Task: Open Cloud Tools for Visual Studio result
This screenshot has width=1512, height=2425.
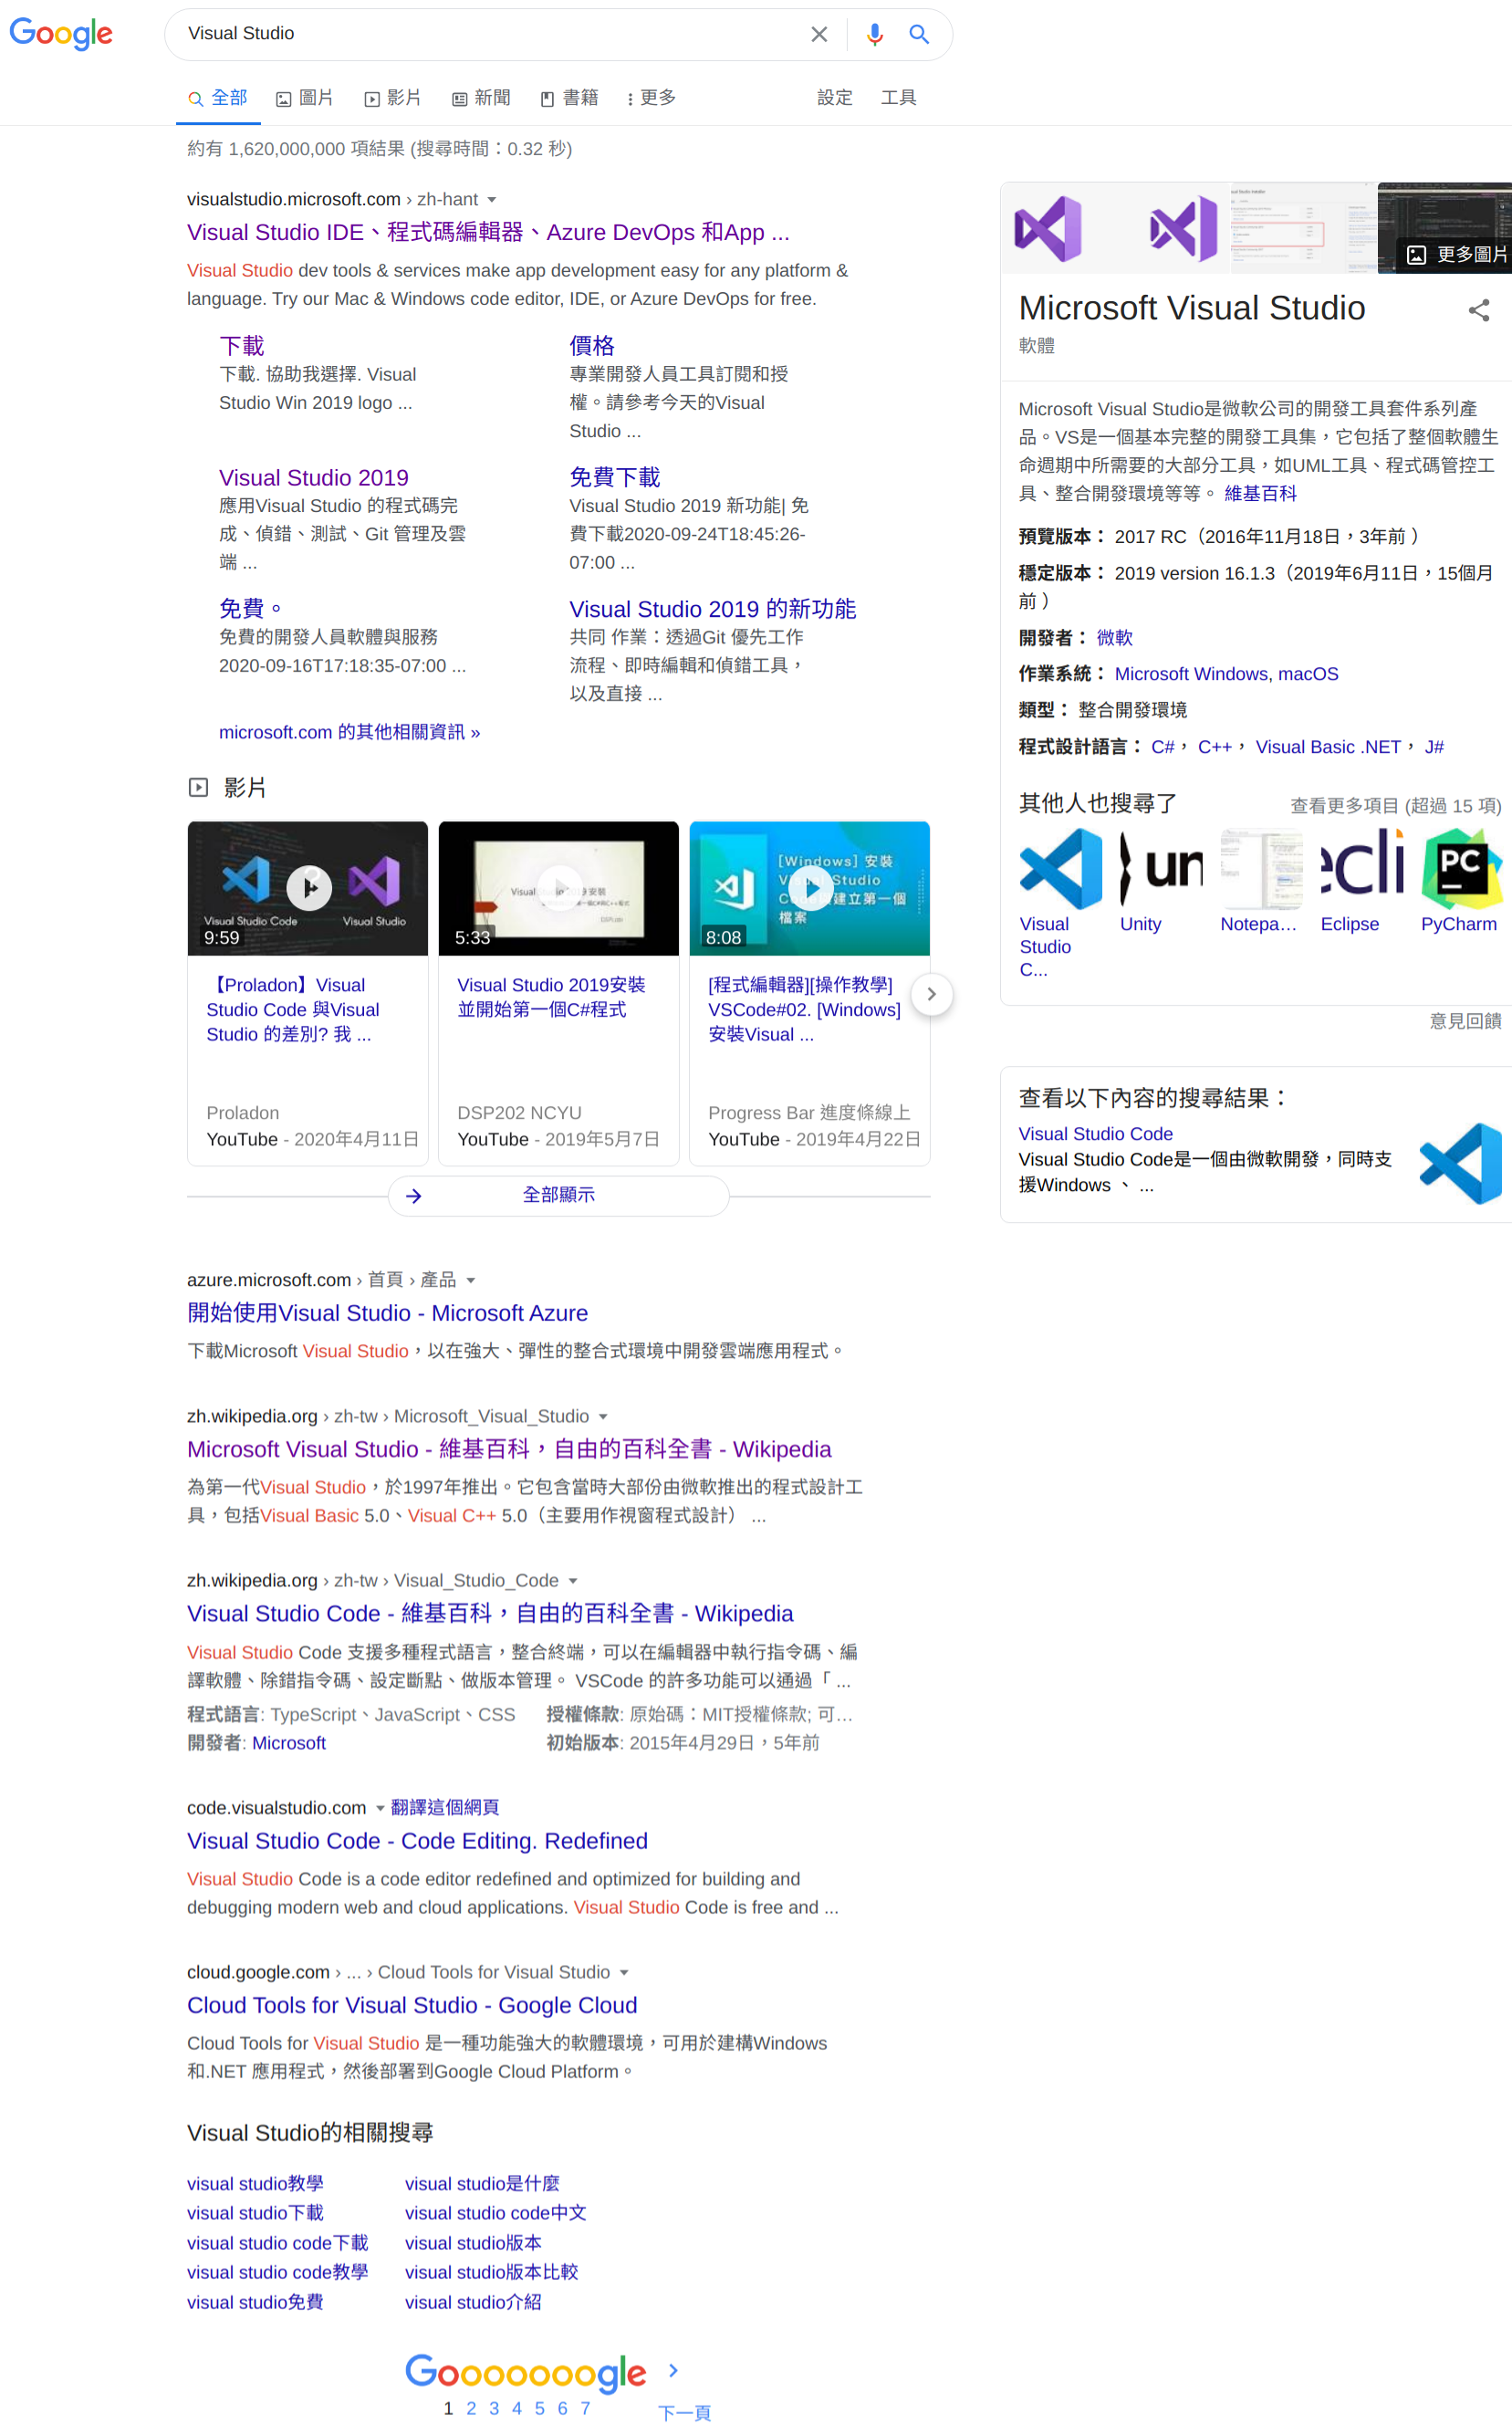Action: 412,2005
